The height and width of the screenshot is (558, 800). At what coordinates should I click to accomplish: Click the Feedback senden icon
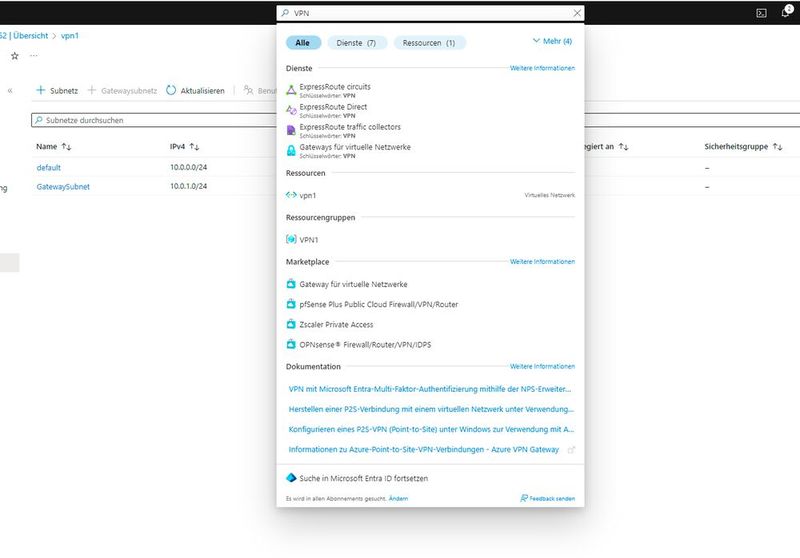pyautogui.click(x=523, y=498)
